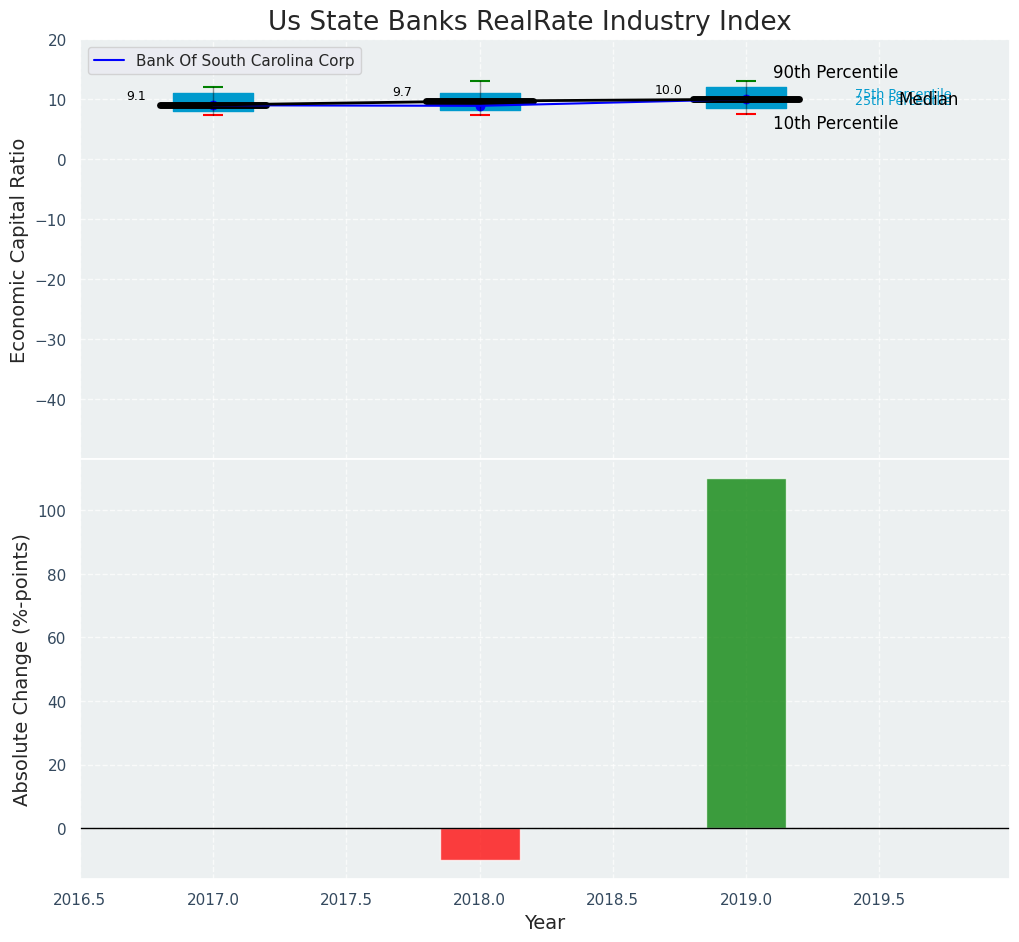Click the green upper whisker cap for 2019
The image size is (1019, 942).
[746, 81]
